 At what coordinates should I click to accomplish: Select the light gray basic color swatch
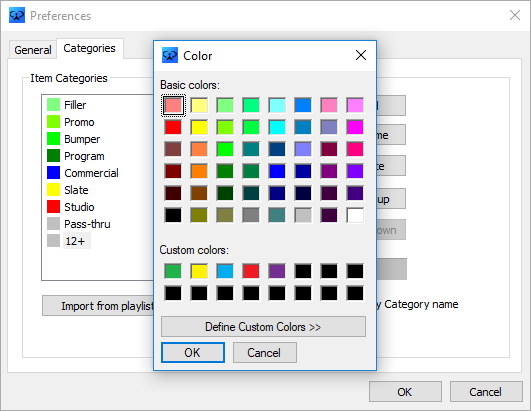point(303,215)
